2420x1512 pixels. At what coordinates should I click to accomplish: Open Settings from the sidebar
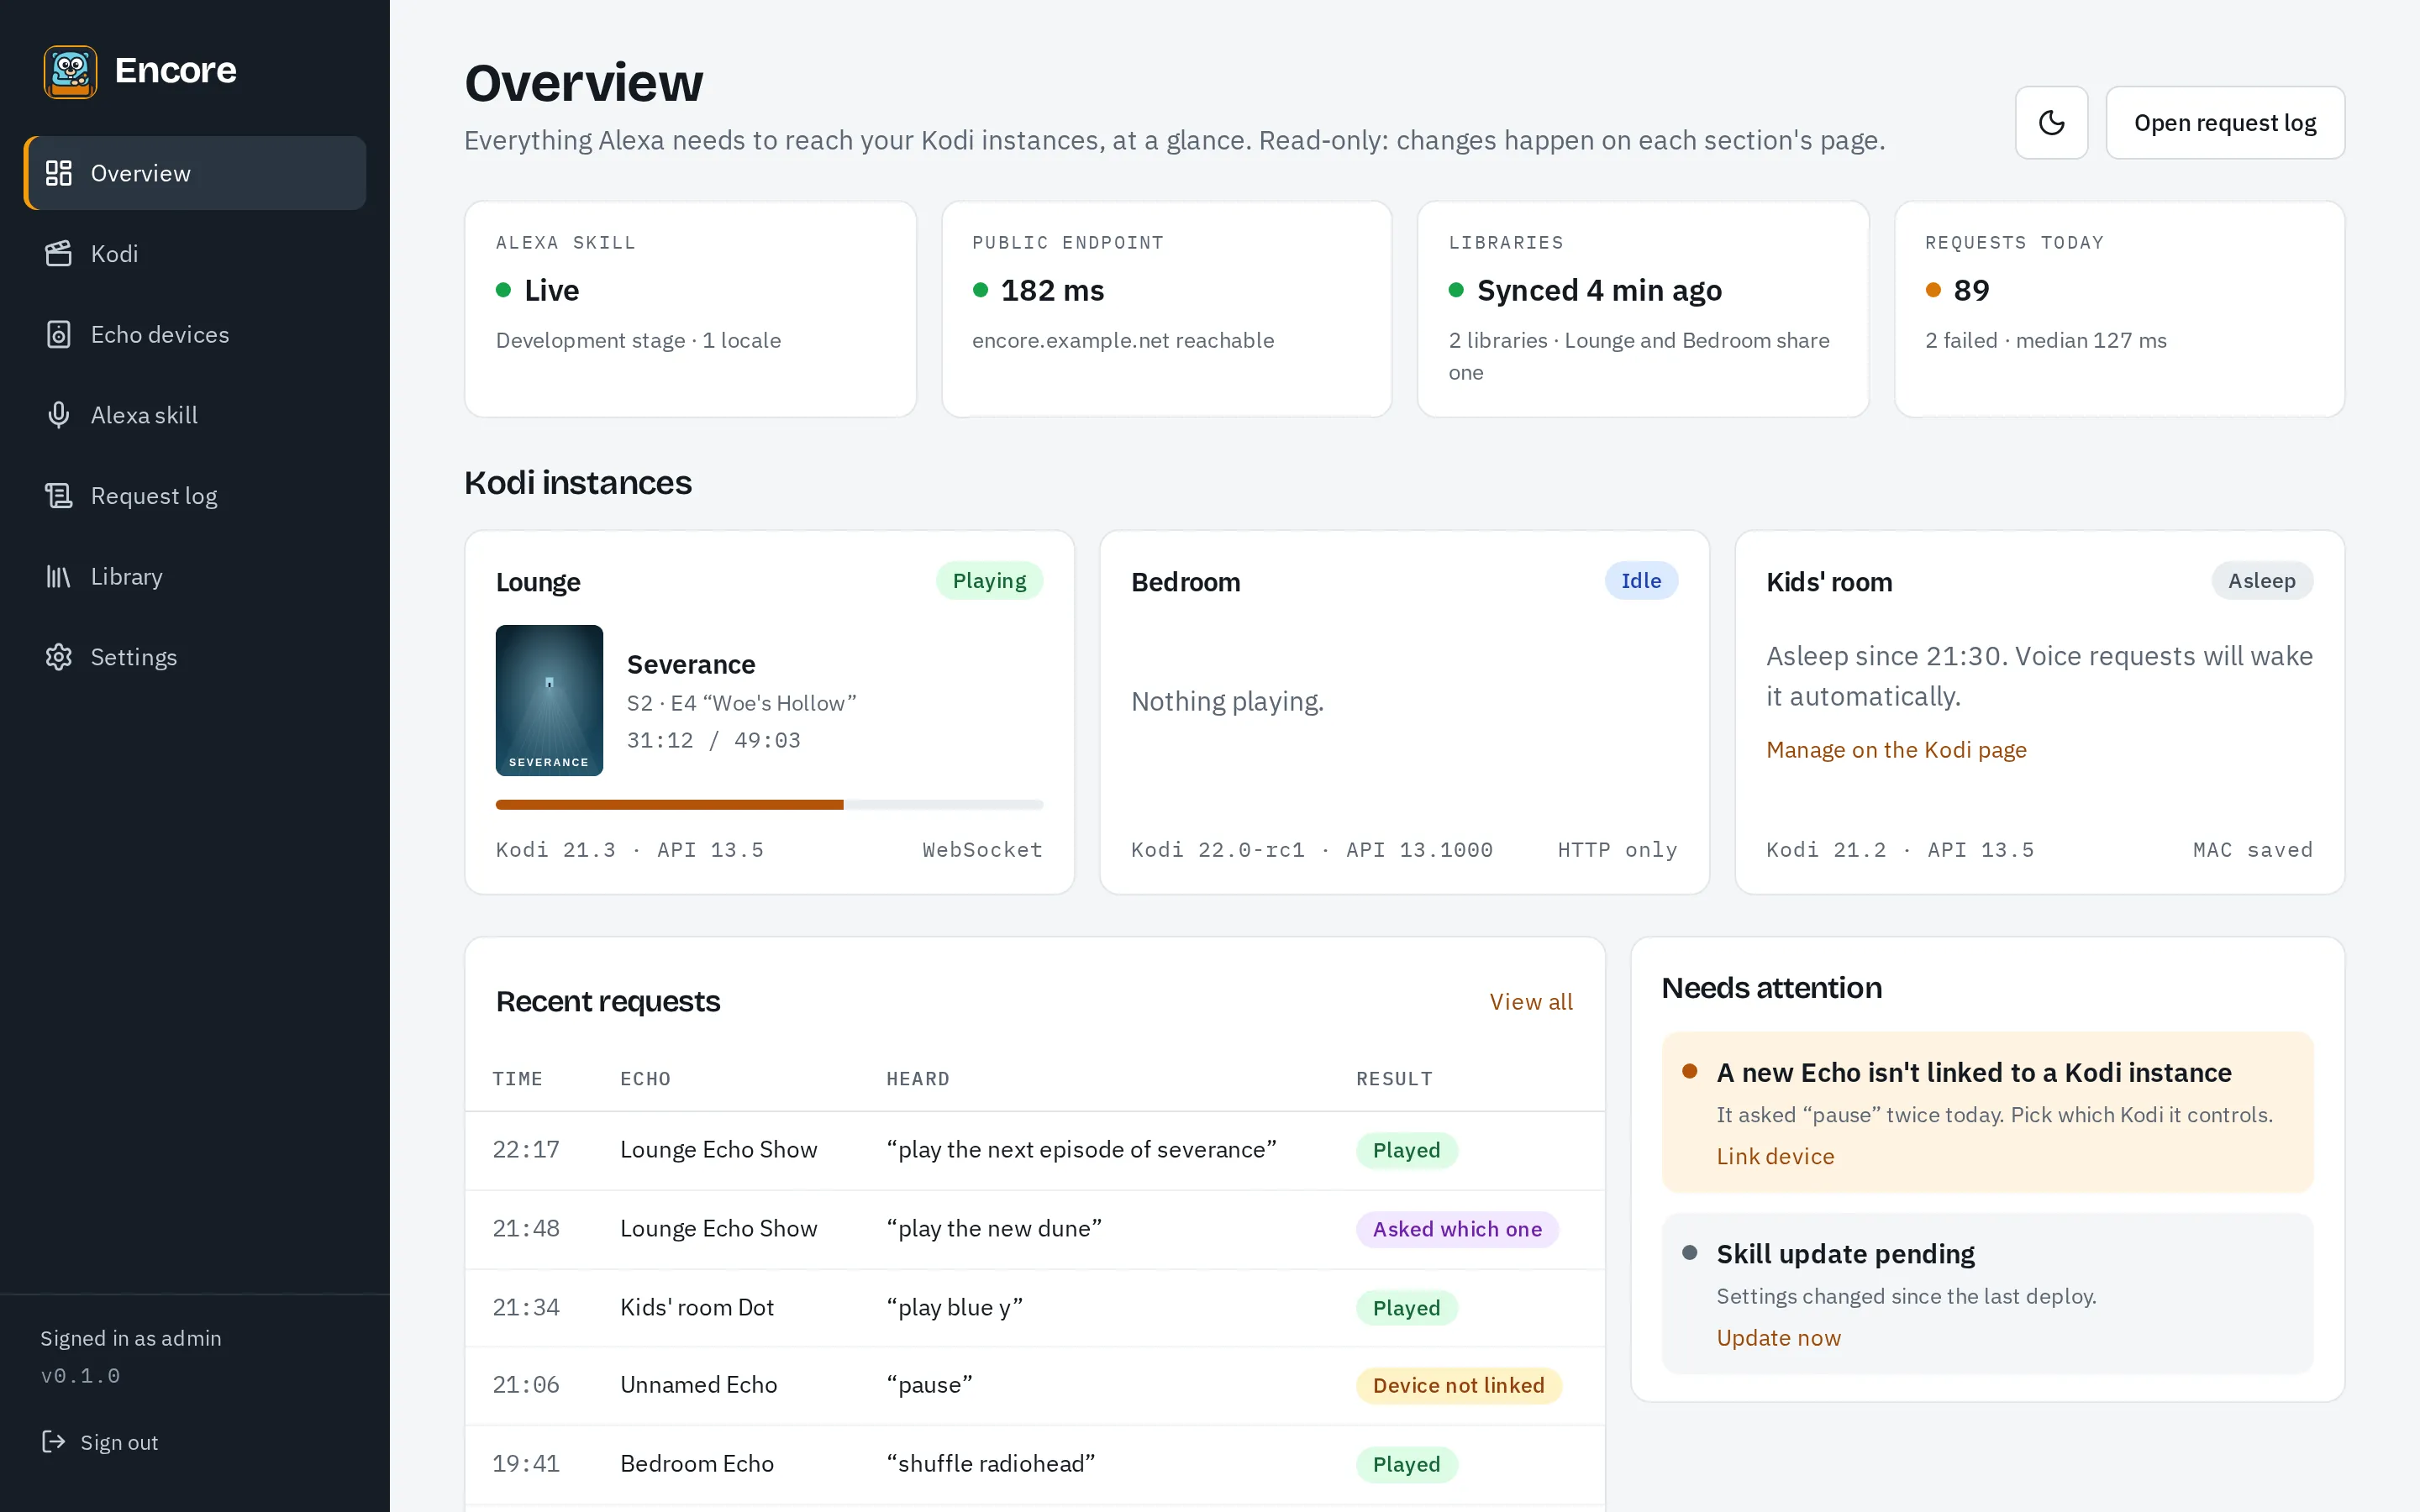click(195, 657)
